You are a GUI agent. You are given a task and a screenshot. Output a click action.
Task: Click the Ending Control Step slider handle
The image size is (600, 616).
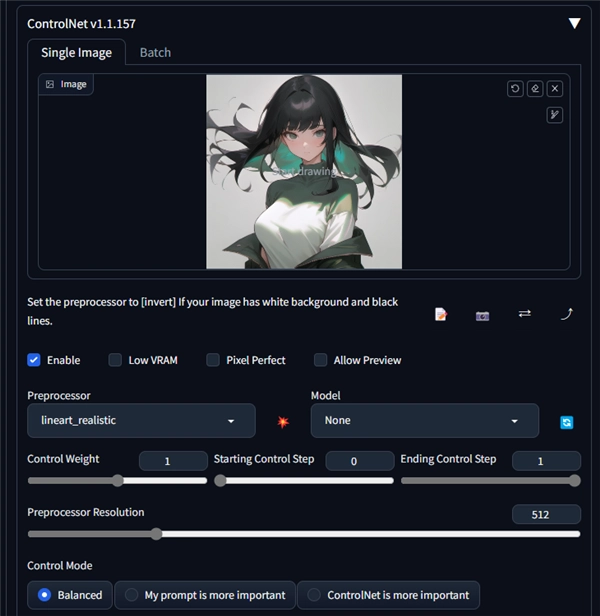click(574, 480)
